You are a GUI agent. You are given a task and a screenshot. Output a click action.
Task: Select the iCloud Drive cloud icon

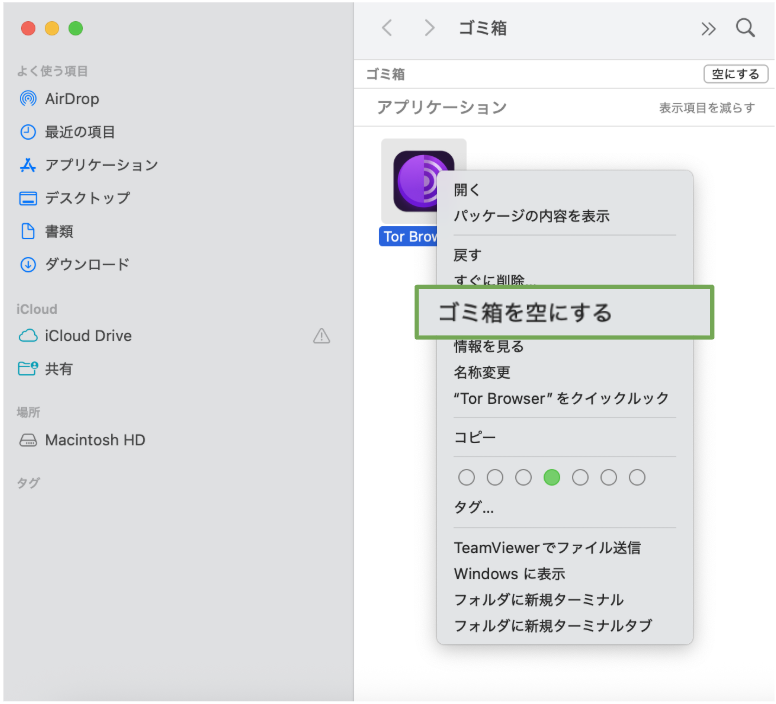[28, 336]
